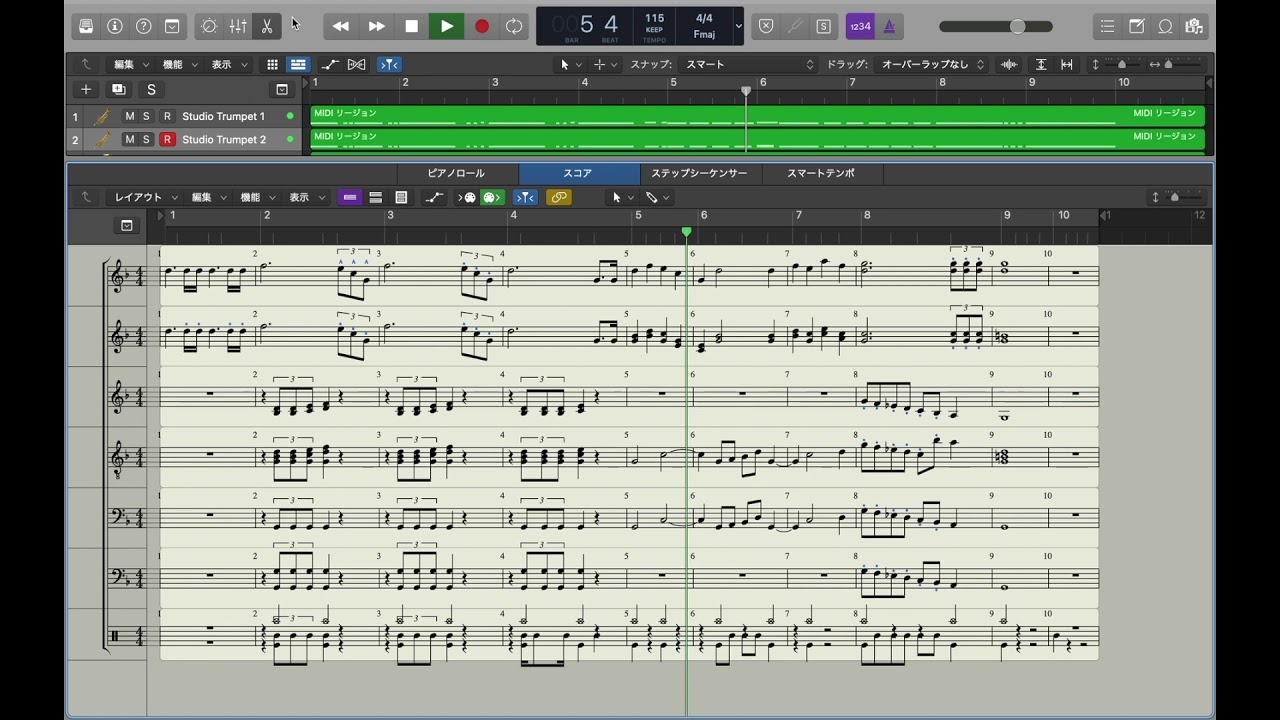Open the Loop Browser icon
This screenshot has width=1280, height=720.
[1165, 26]
